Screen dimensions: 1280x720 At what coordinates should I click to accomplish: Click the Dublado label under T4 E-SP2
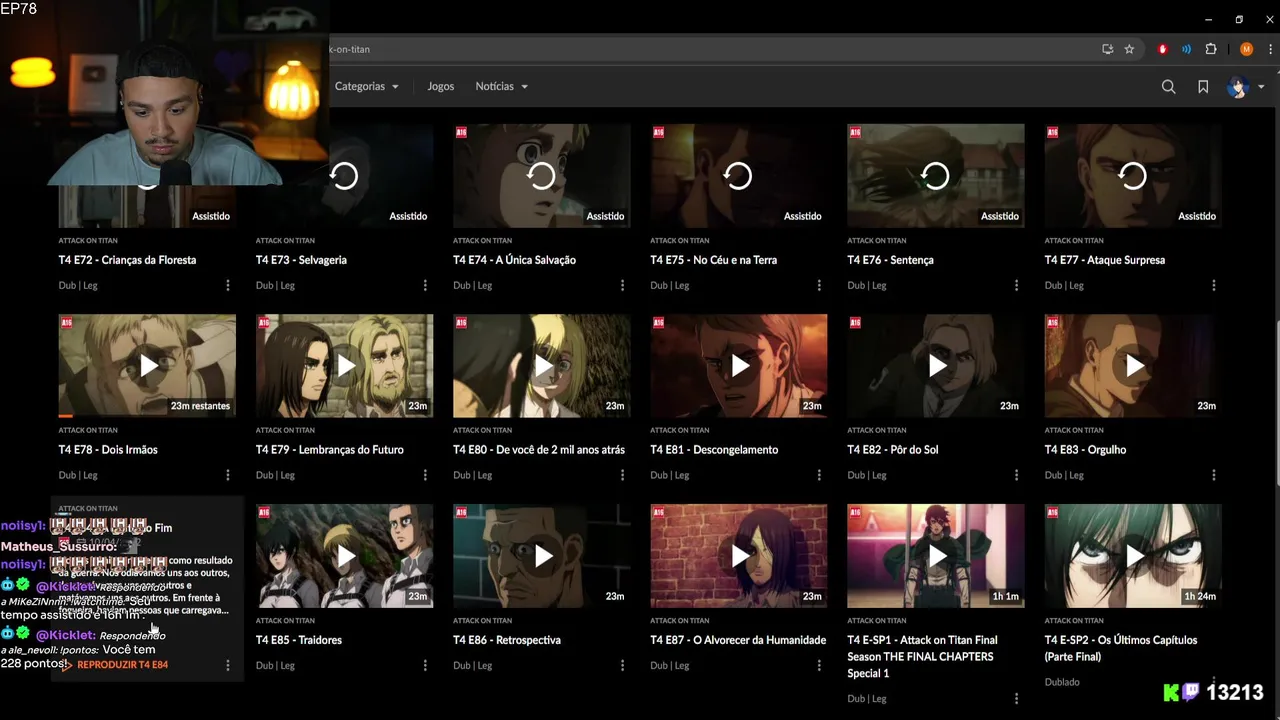[1062, 682]
